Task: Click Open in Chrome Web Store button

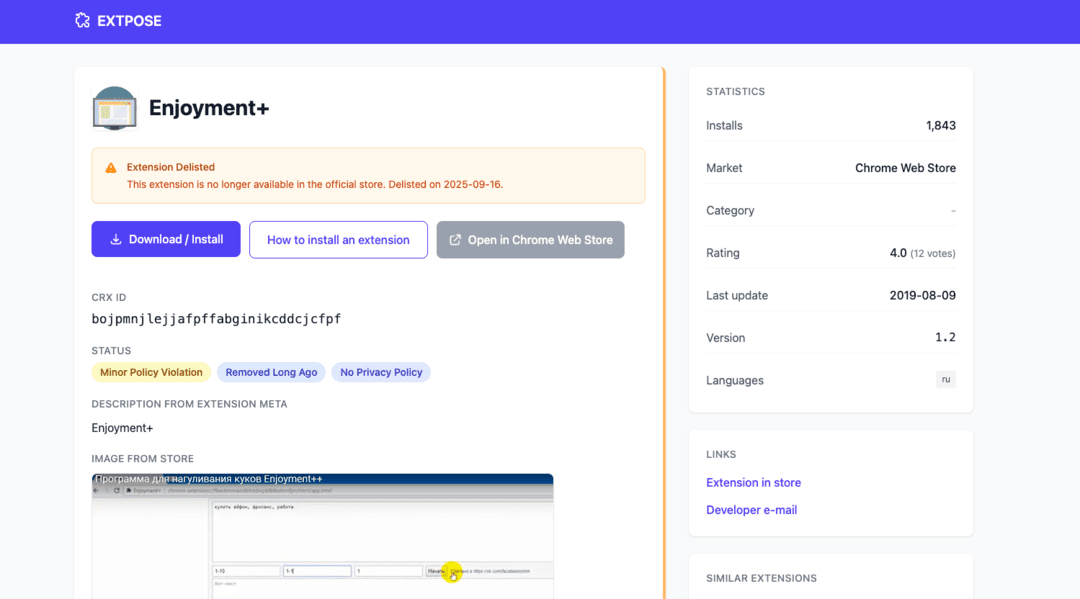Action: (x=530, y=240)
